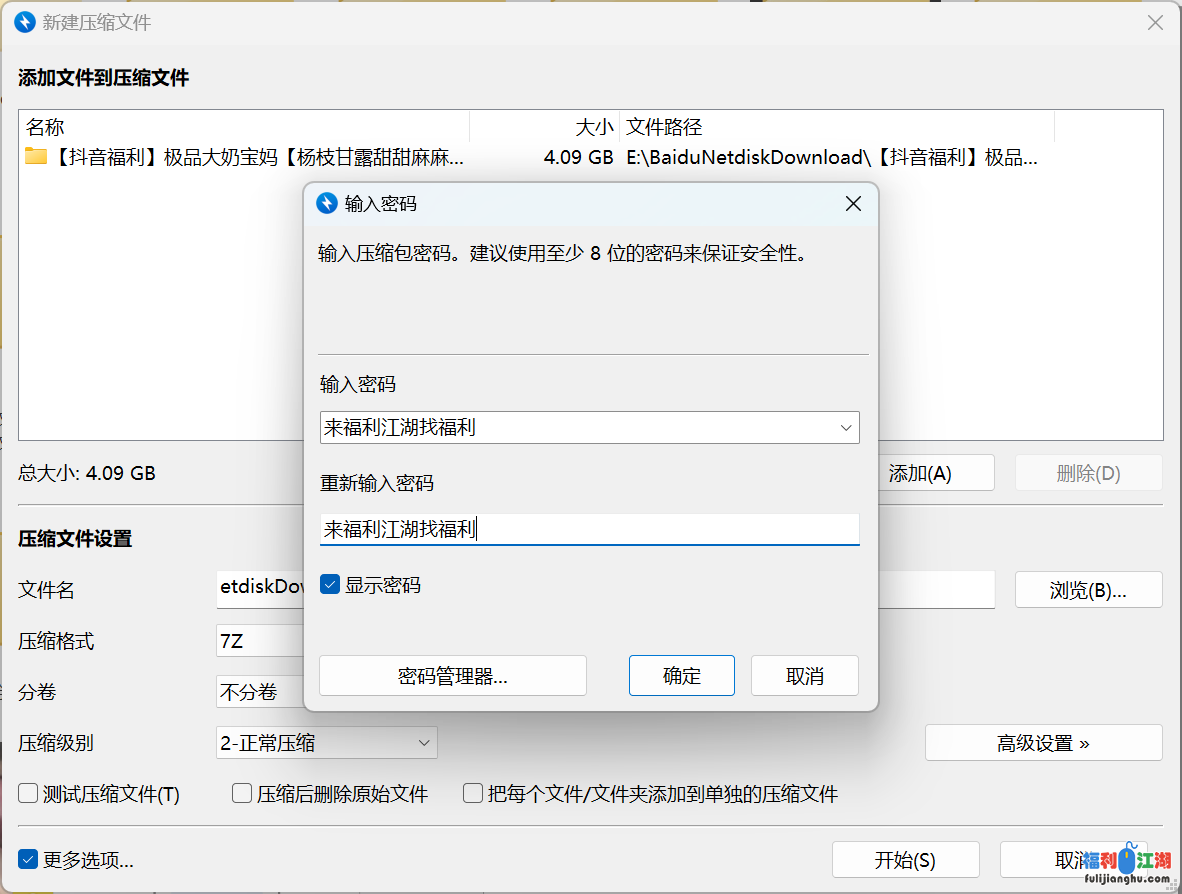
Task: Open the 密码管理器 dialog
Action: pyautogui.click(x=452, y=675)
